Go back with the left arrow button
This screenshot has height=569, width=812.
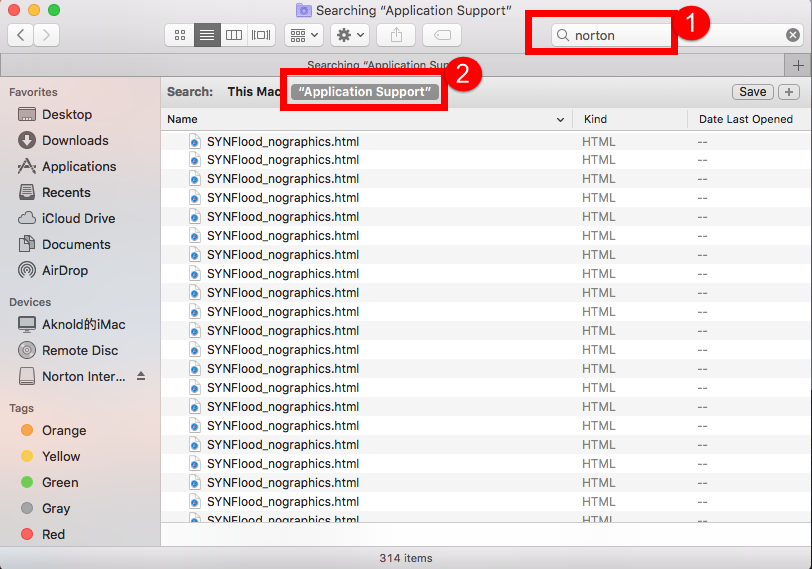[21, 35]
